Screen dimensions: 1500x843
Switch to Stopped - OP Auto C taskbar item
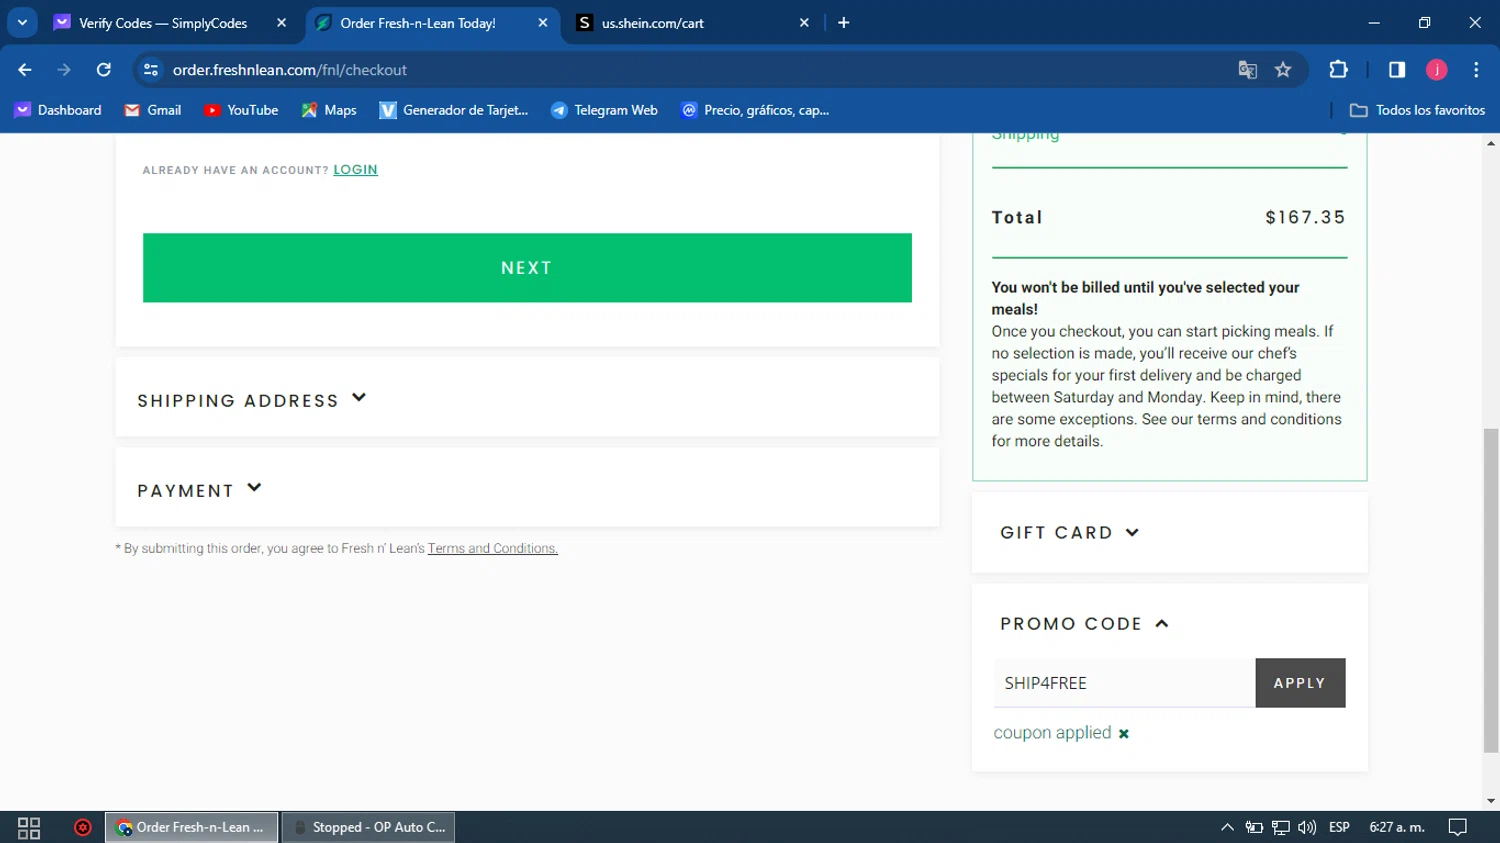369,828
